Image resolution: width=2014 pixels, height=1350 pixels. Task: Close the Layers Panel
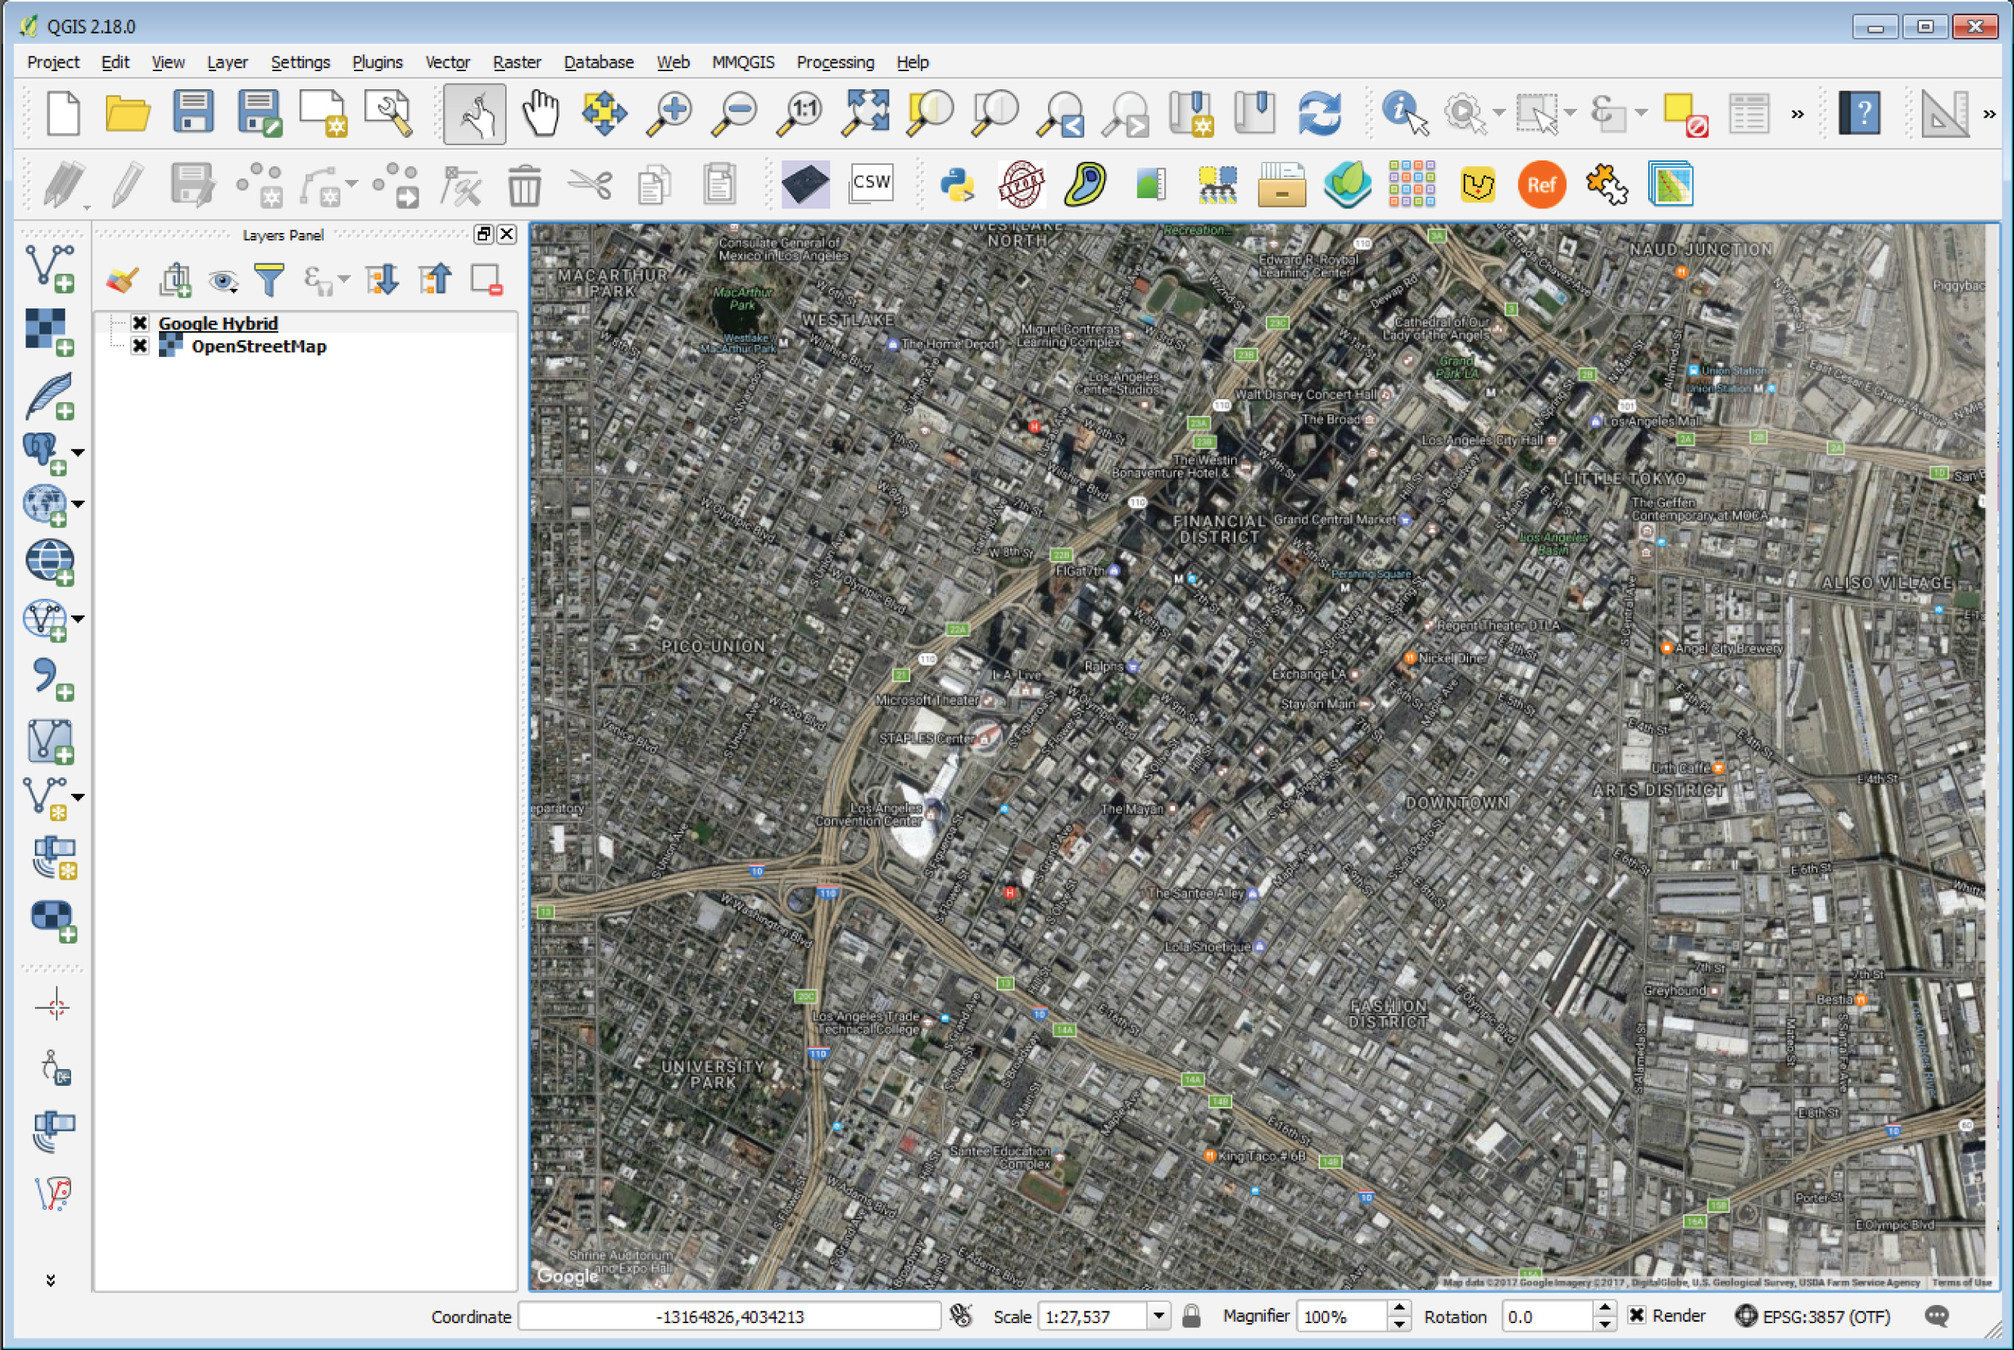tap(507, 234)
